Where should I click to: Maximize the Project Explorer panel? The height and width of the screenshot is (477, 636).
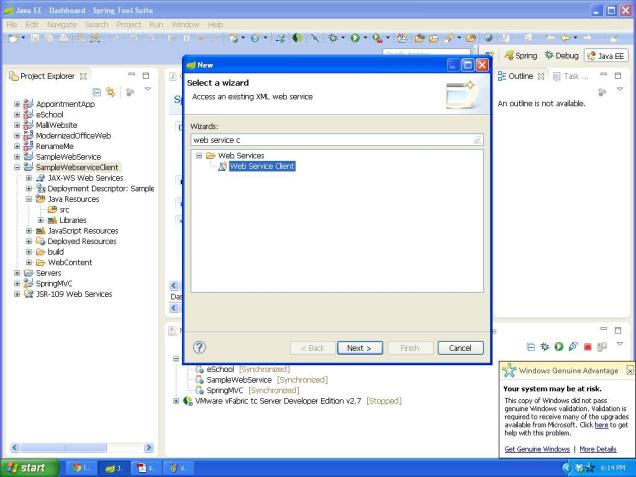coord(146,75)
